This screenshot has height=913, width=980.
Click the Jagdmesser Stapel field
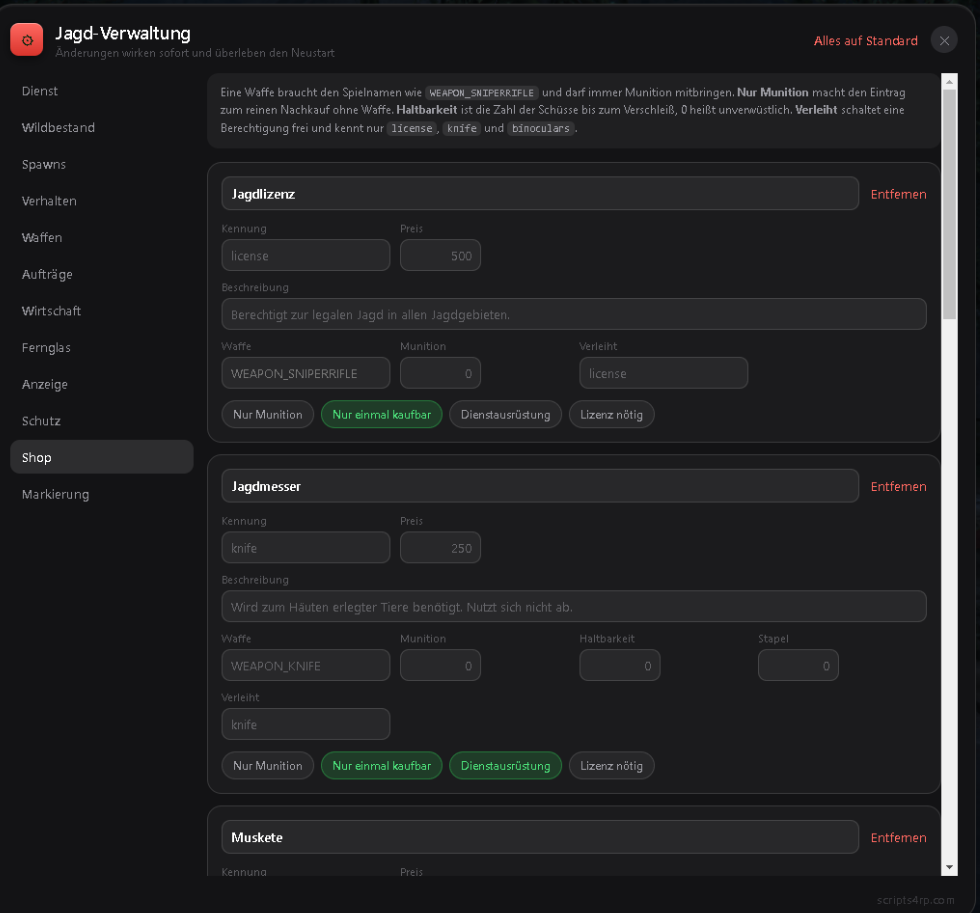tap(798, 666)
